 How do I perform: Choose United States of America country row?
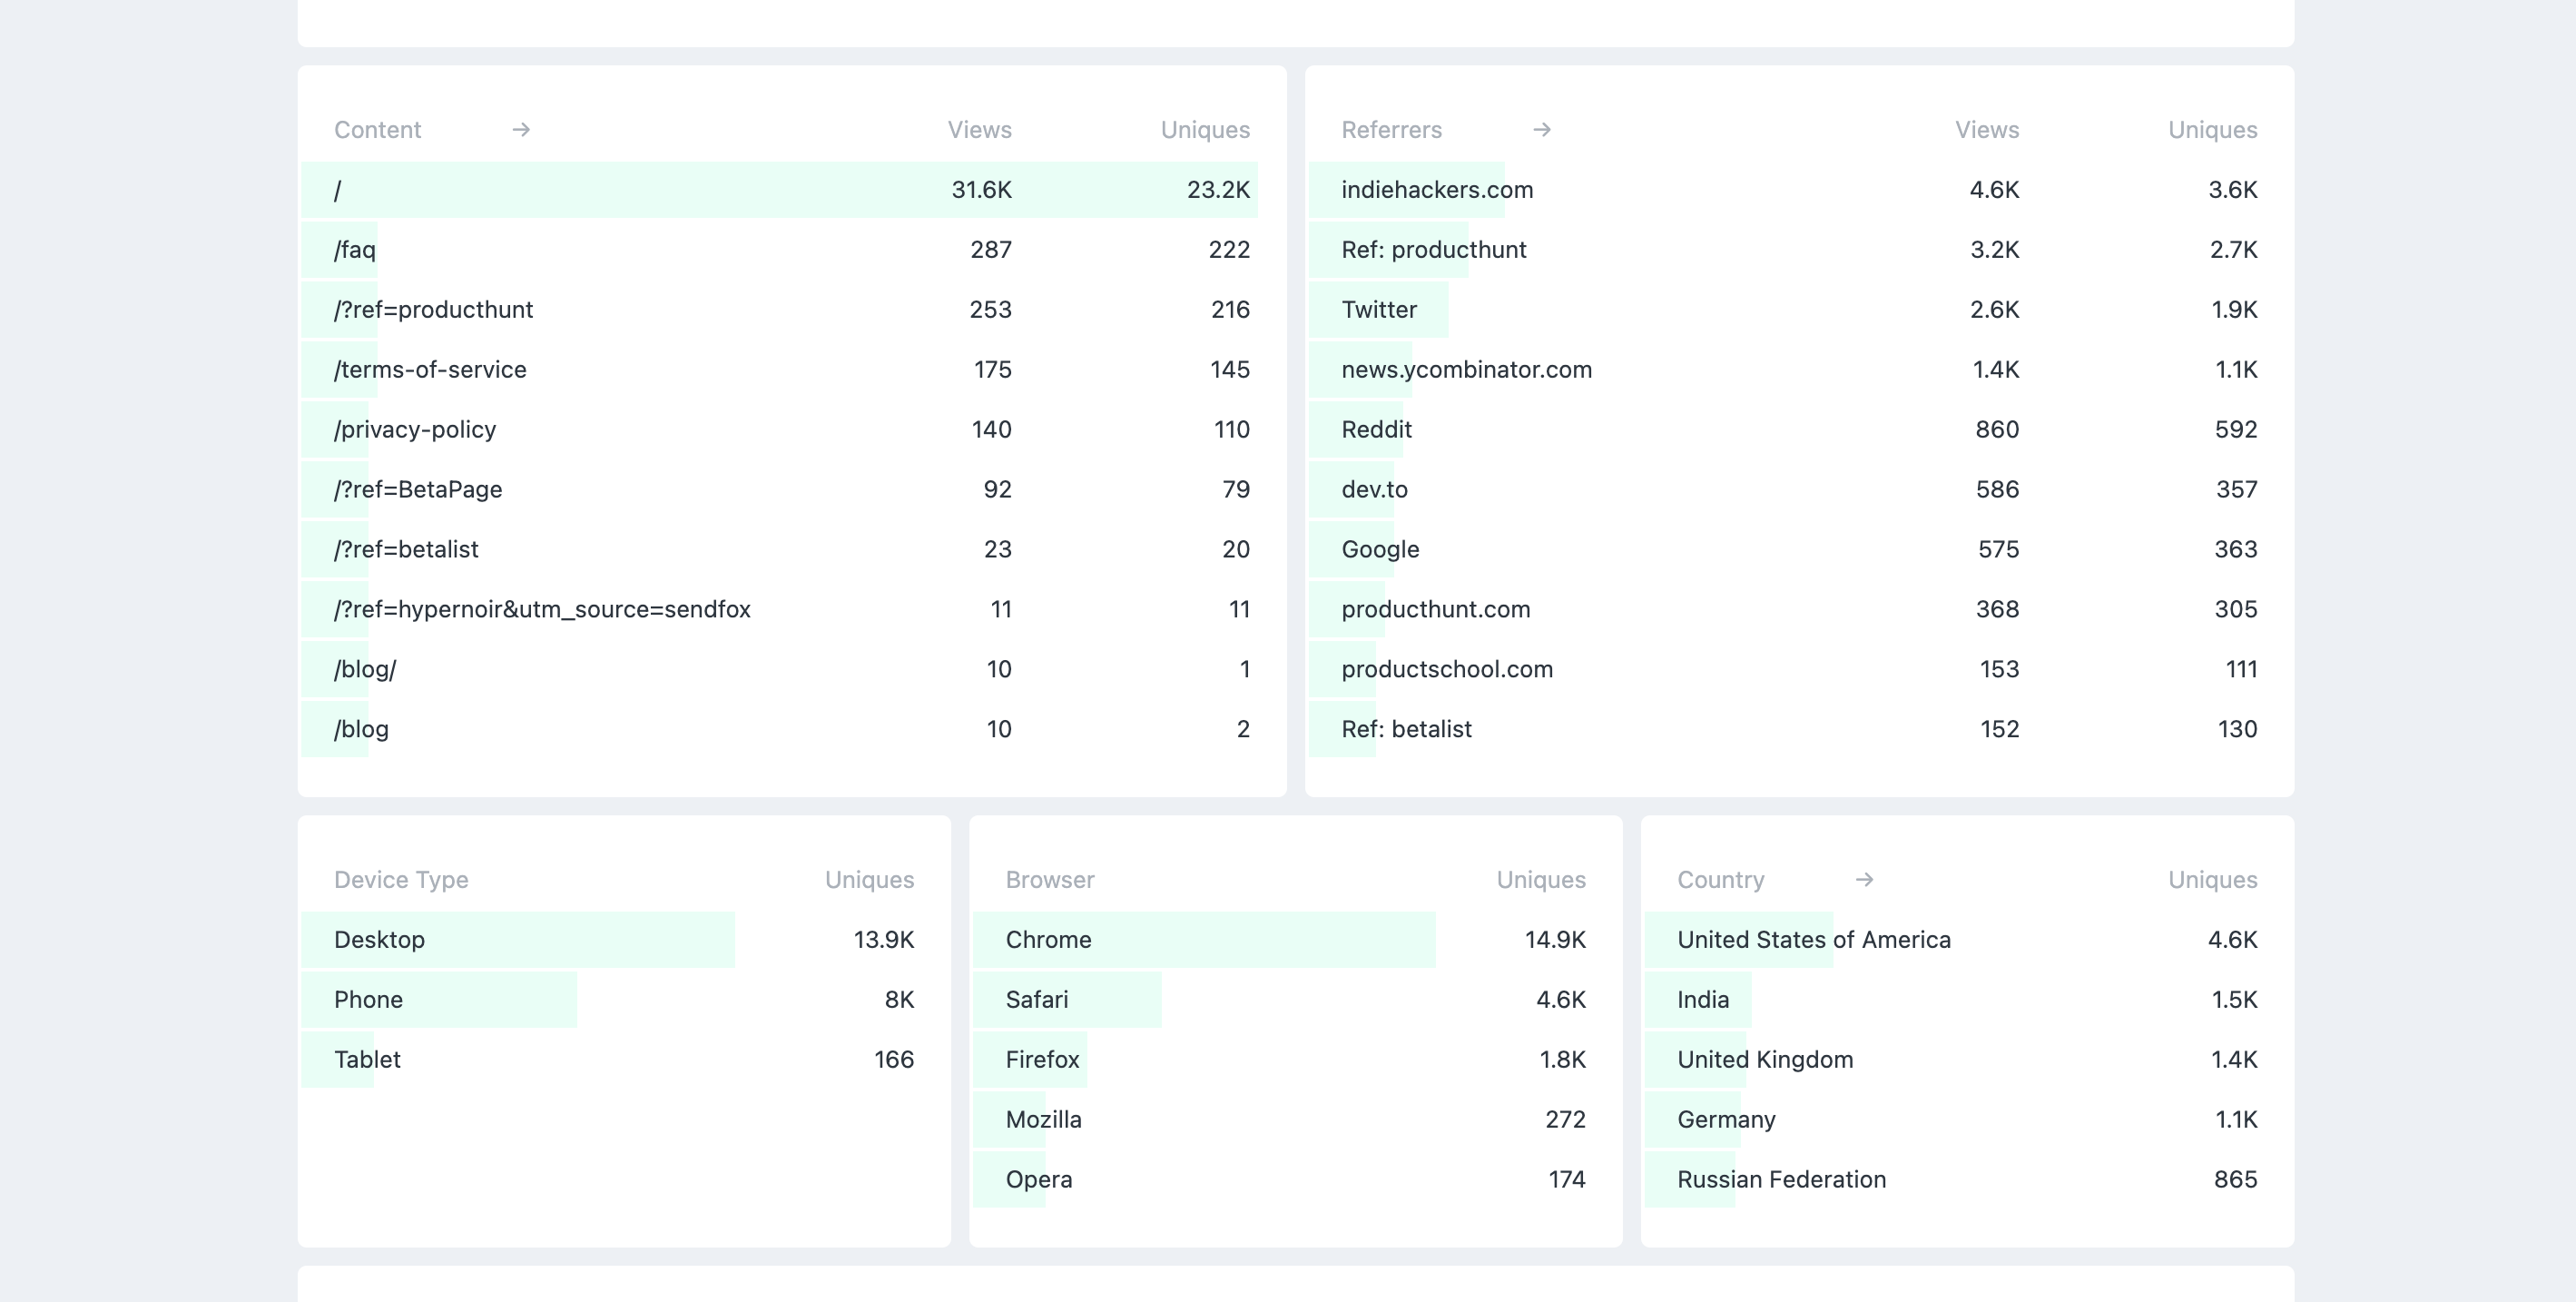(x=1813, y=940)
